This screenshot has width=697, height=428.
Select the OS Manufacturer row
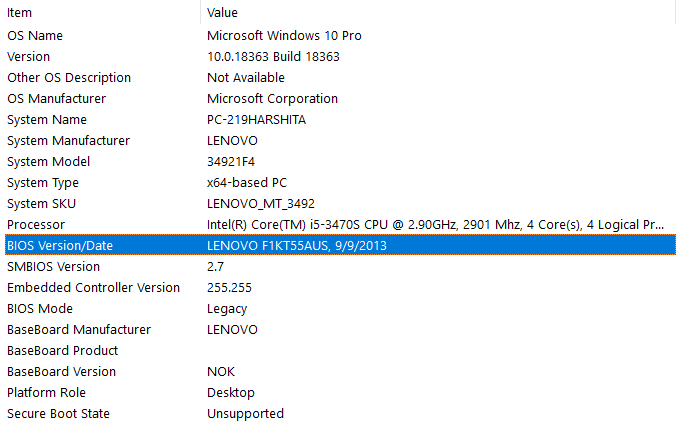click(x=56, y=98)
